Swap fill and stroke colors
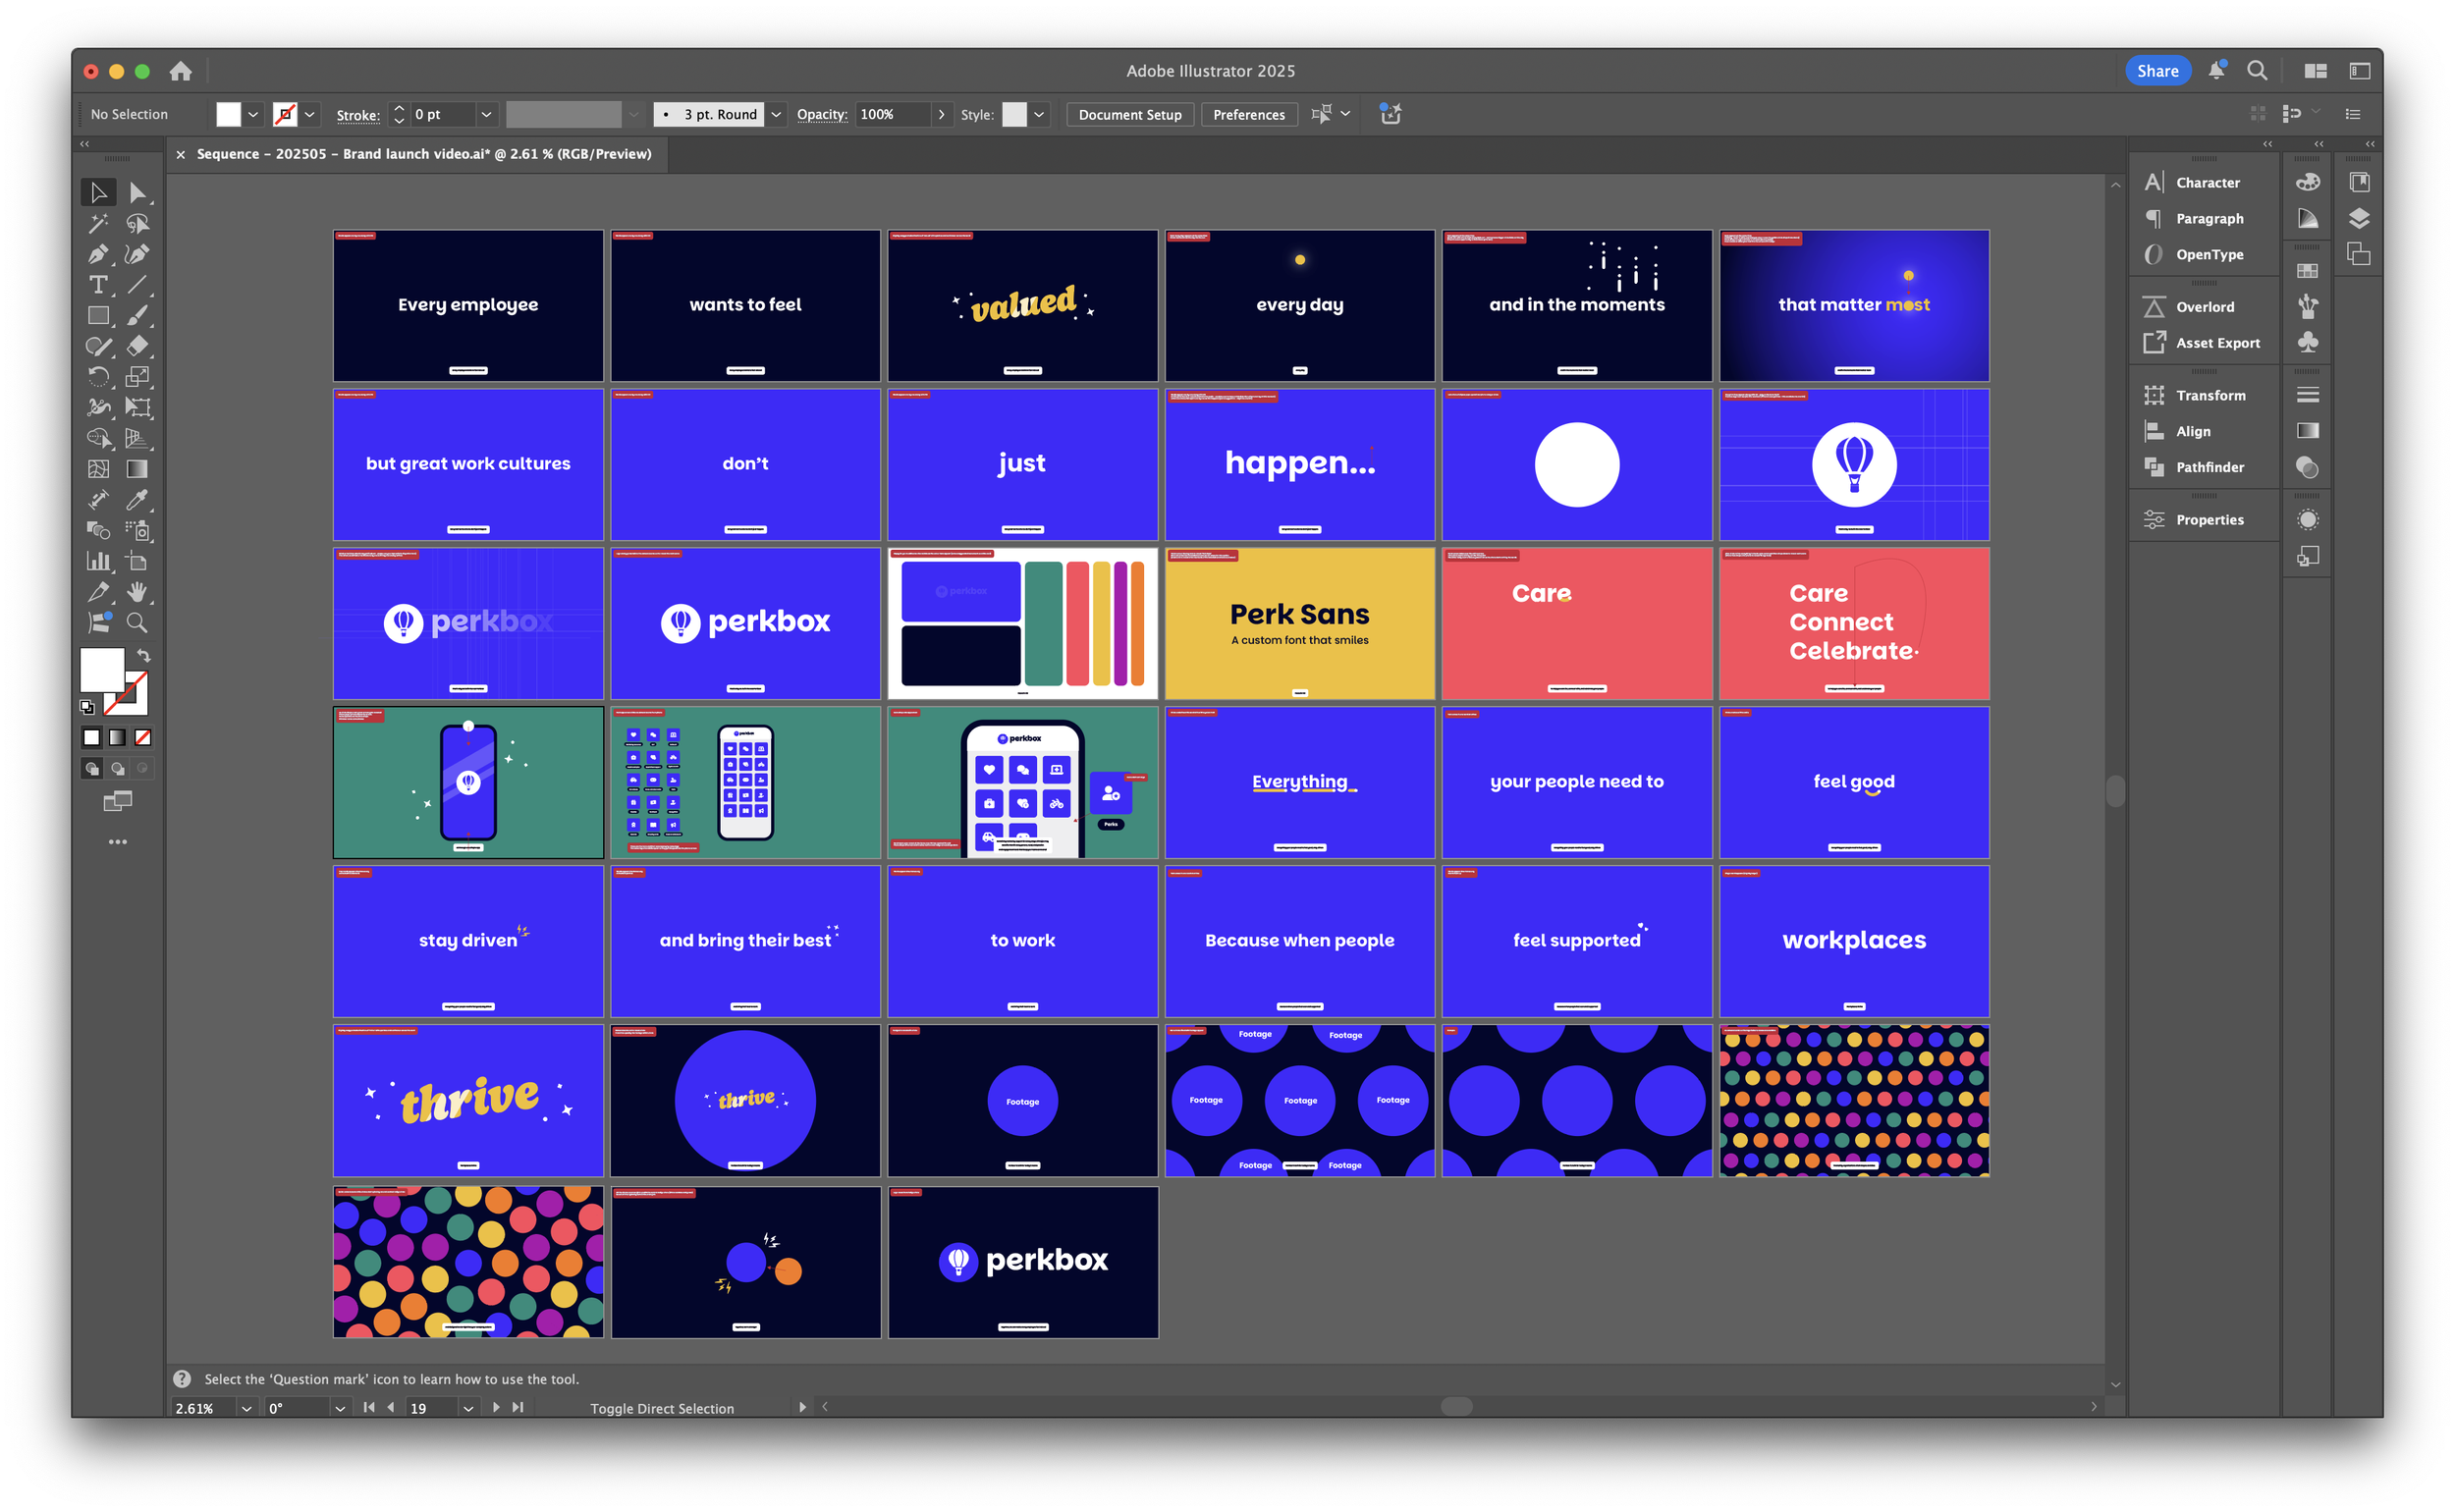The image size is (2455, 1512). [144, 656]
